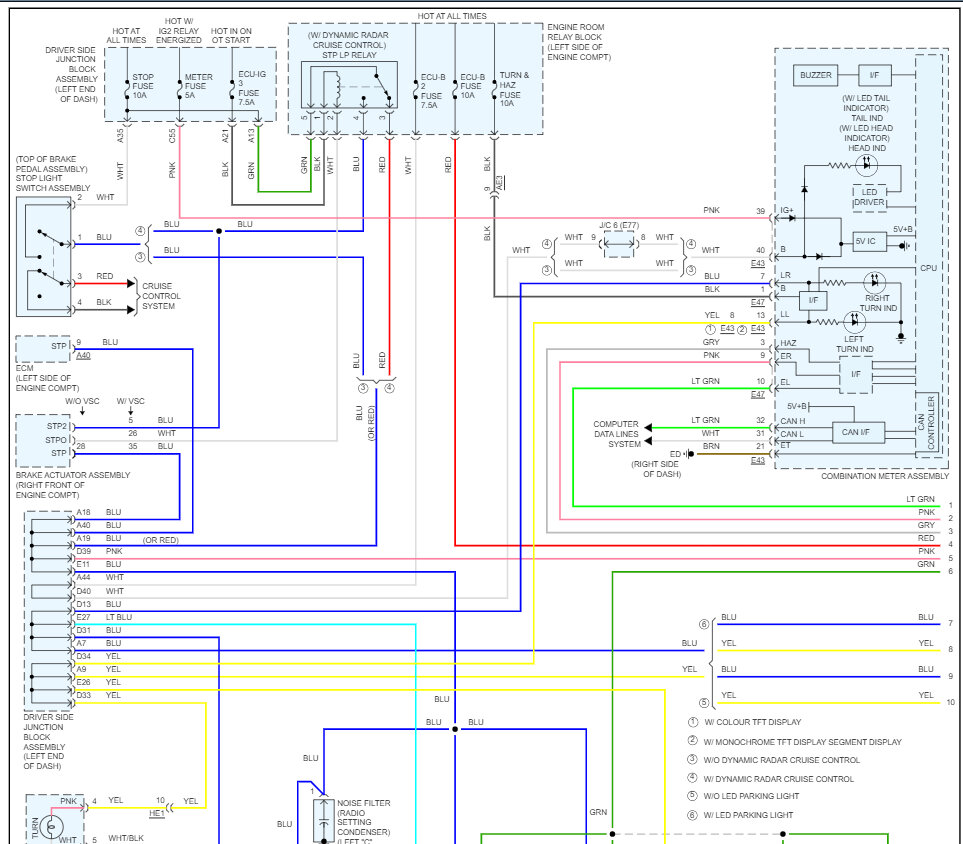Click the METER FUSE 5A label
The height and width of the screenshot is (844, 963).
pyautogui.click(x=198, y=86)
